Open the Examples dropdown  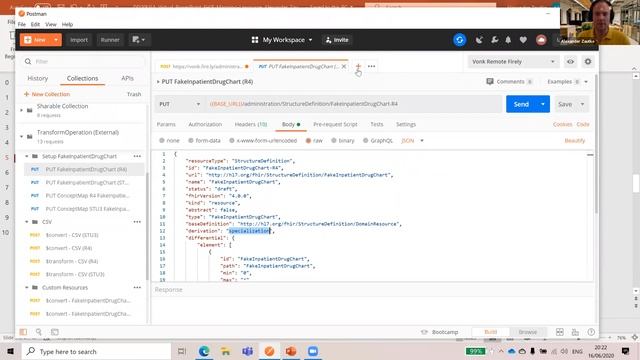point(567,82)
